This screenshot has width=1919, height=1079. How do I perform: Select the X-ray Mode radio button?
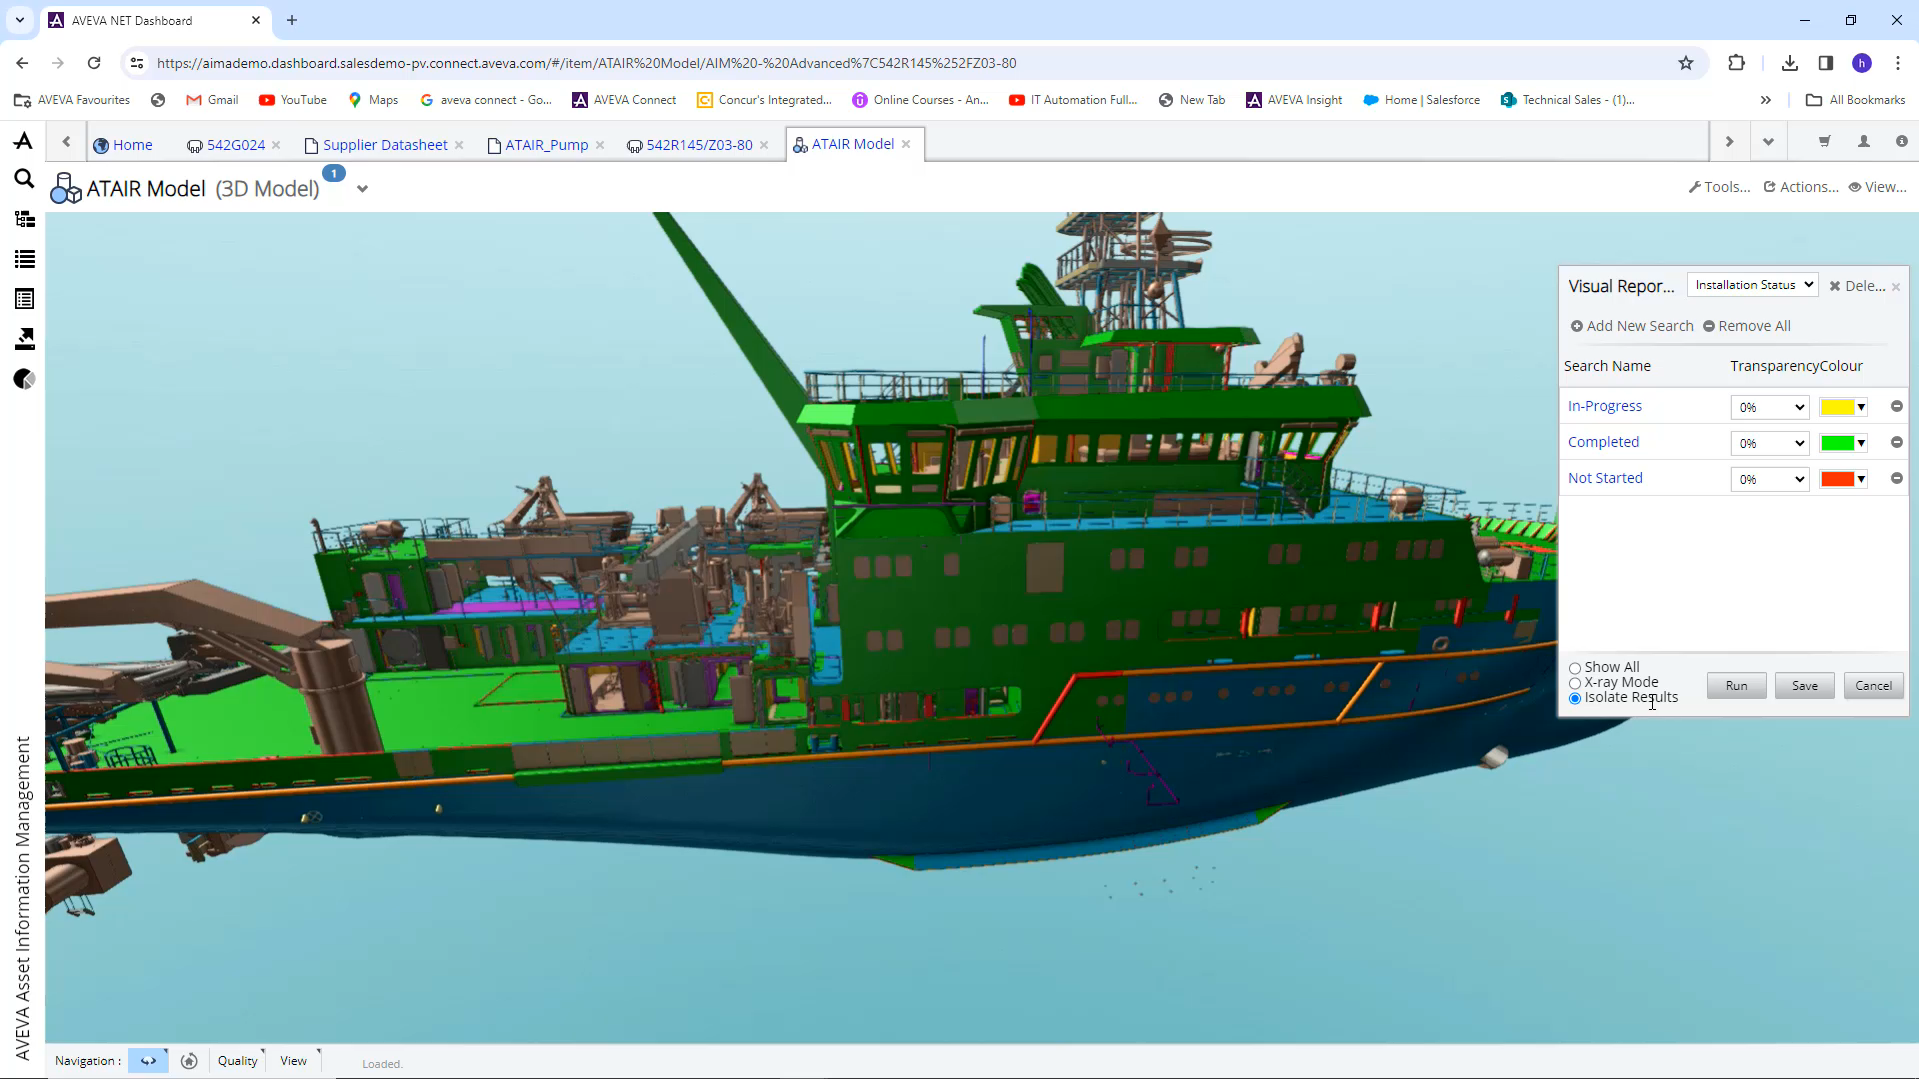(x=1575, y=683)
